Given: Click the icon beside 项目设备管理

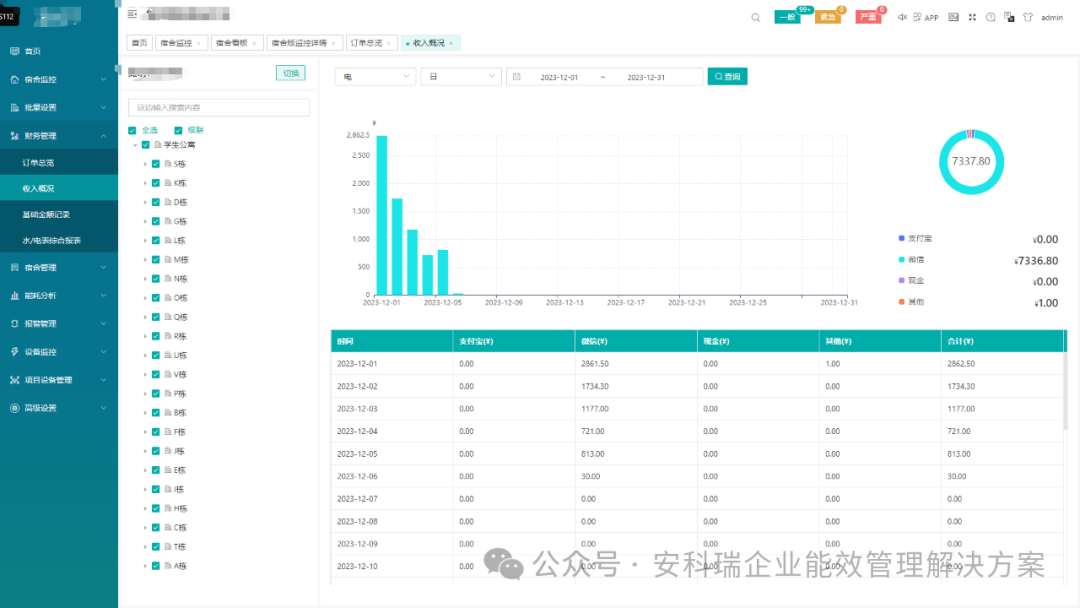Looking at the screenshot, I should pyautogui.click(x=14, y=380).
